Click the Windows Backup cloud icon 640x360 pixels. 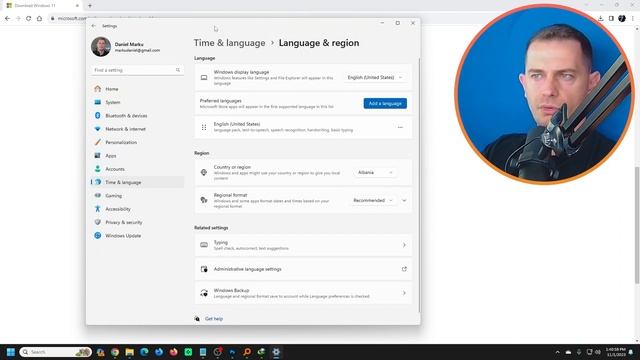[x=204, y=293]
